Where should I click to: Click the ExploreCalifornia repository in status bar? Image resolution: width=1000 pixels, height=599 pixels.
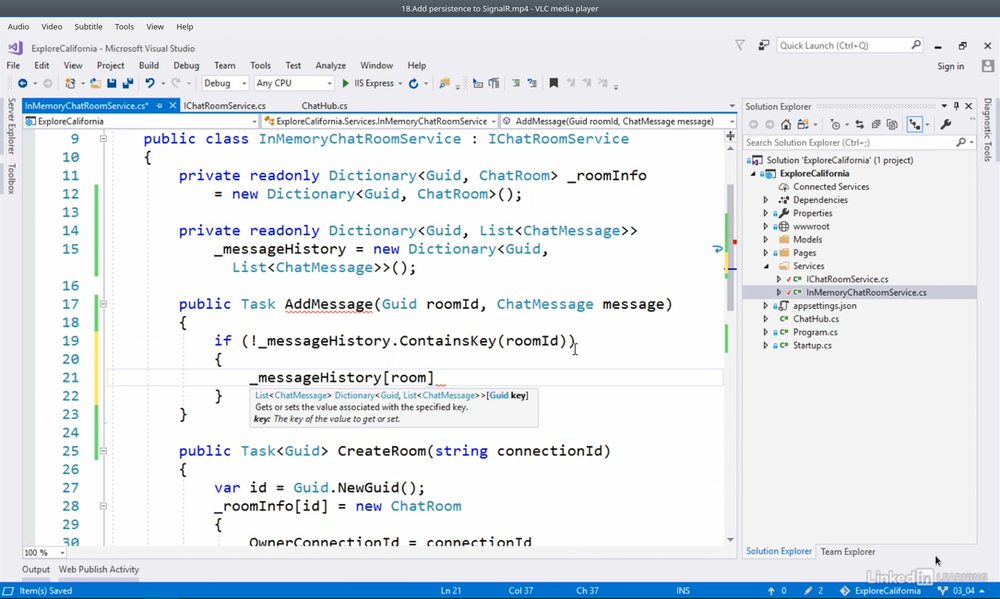click(x=881, y=591)
